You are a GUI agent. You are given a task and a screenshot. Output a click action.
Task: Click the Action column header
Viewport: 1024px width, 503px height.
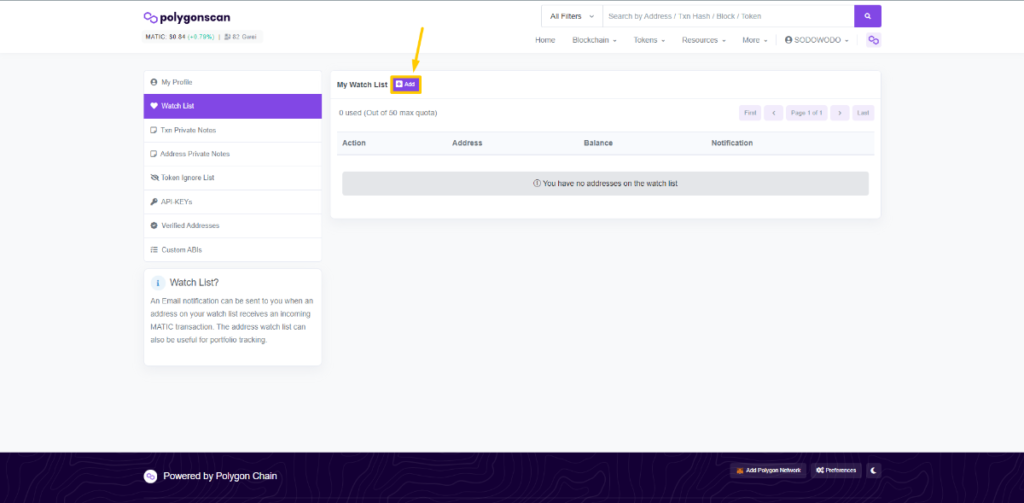354,143
